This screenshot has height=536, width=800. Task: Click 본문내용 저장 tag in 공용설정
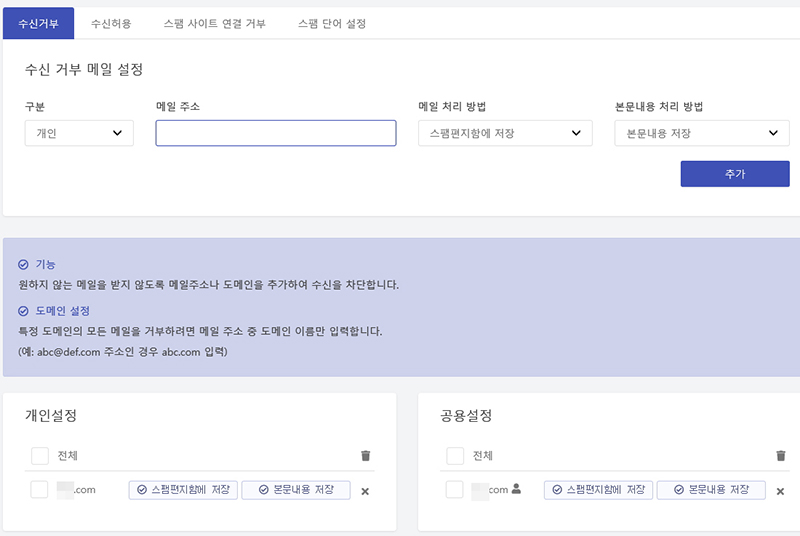(711, 490)
